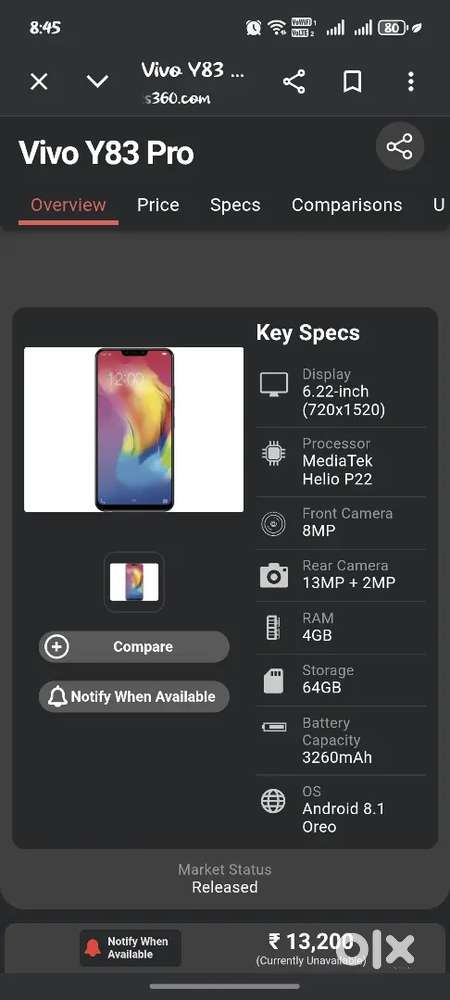The width and height of the screenshot is (450, 1000).
Task: Expand the down chevron in the browser bar
Action: point(97,82)
